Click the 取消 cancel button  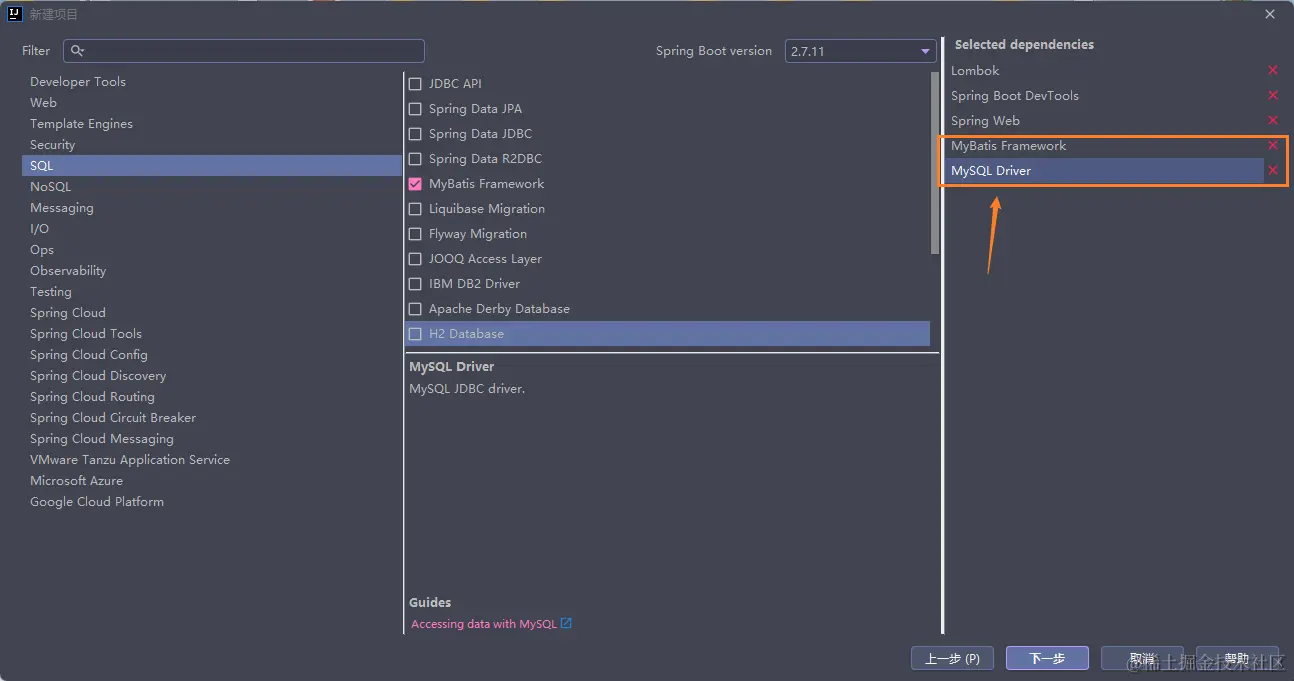click(1142, 658)
